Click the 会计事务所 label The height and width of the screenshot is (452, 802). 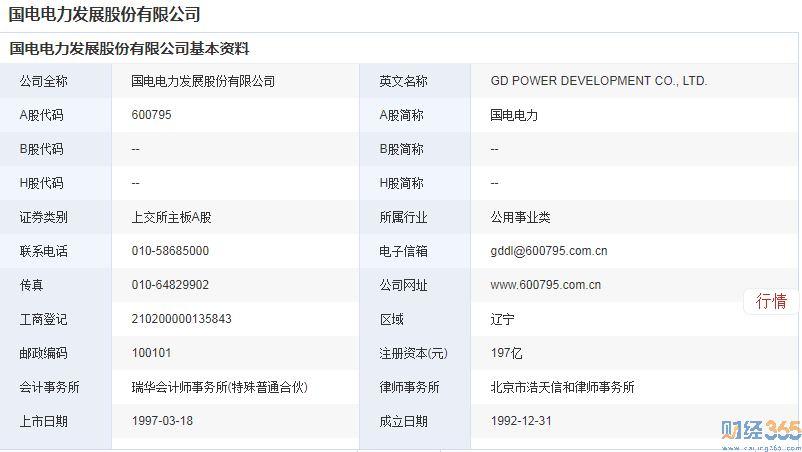[x=49, y=387]
